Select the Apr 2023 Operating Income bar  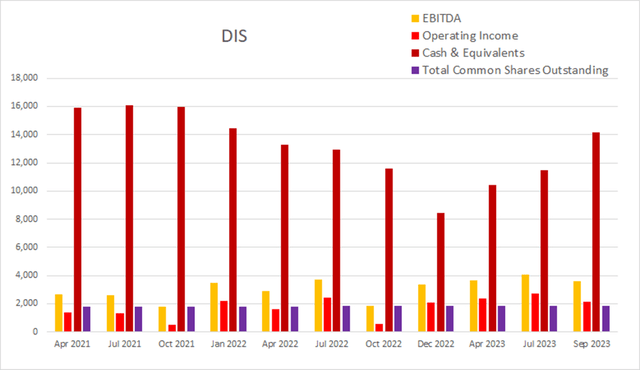483,315
